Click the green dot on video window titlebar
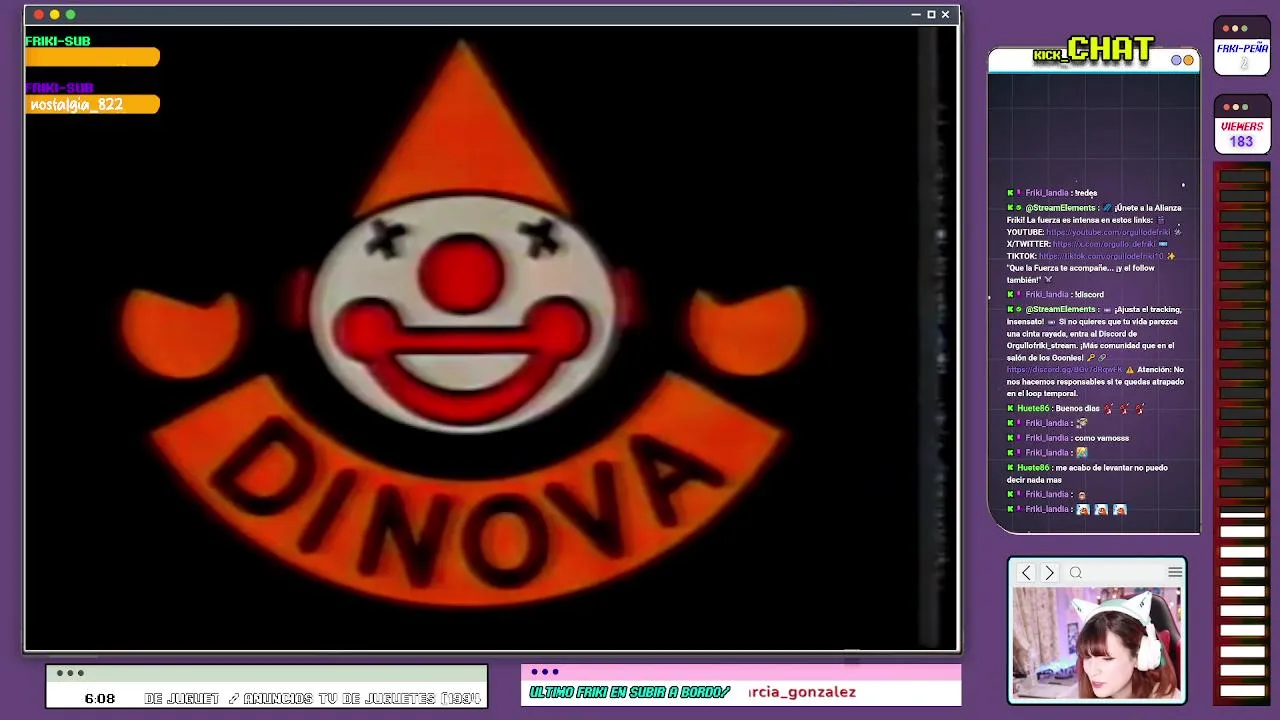This screenshot has height=720, width=1280. tap(70, 15)
